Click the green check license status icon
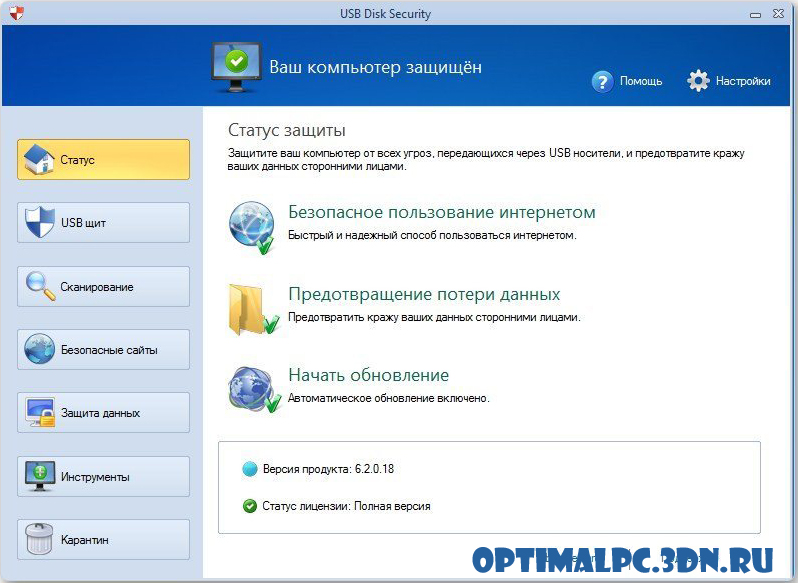 249,506
